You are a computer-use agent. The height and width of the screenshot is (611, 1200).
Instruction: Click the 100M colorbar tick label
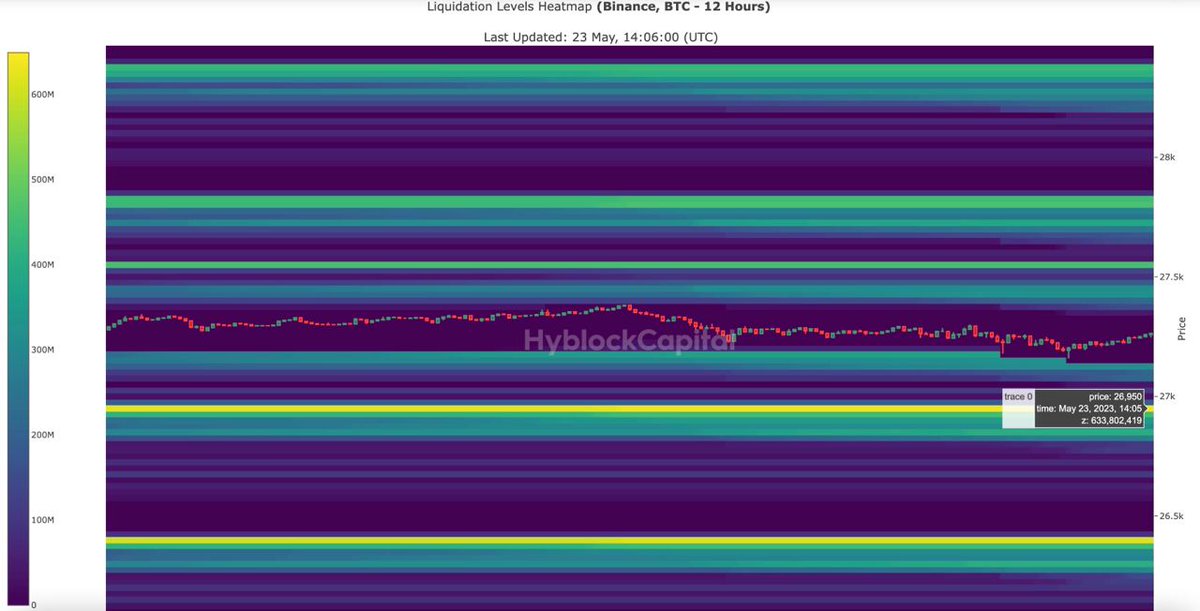42,520
